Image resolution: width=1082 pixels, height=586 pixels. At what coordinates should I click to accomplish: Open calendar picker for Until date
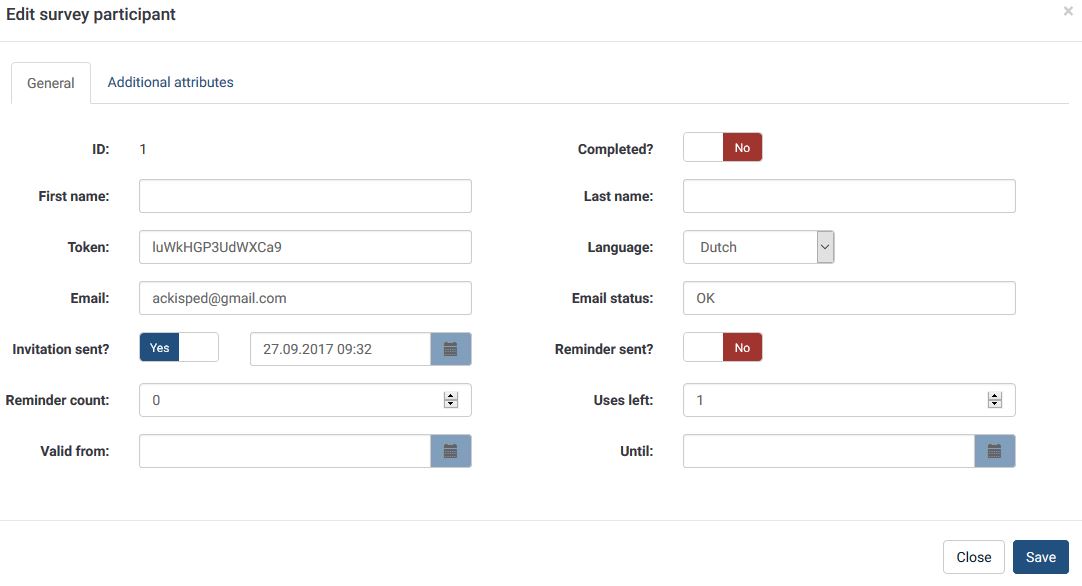tap(994, 451)
